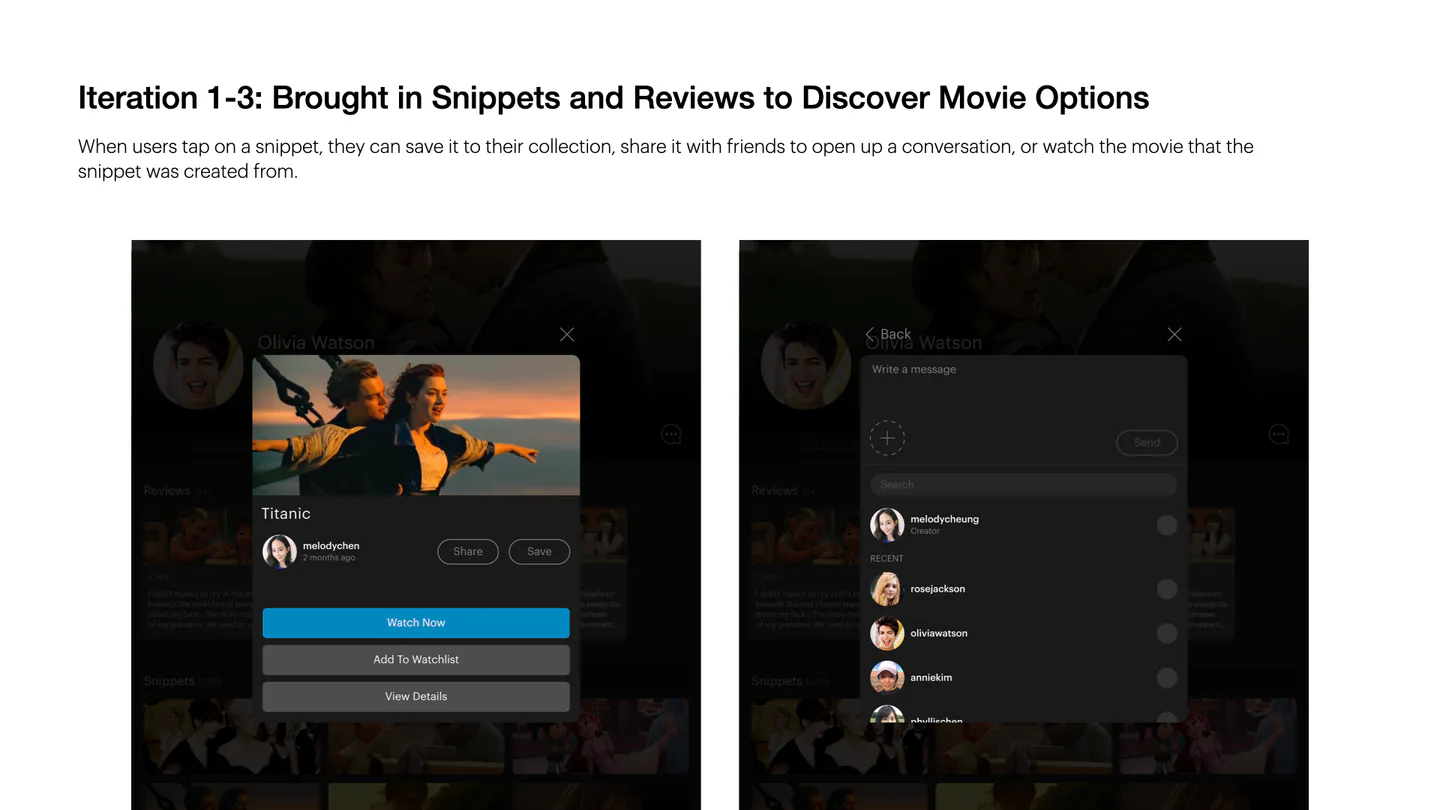Click the Titanic title text
1440x810 pixels.
pyautogui.click(x=286, y=513)
